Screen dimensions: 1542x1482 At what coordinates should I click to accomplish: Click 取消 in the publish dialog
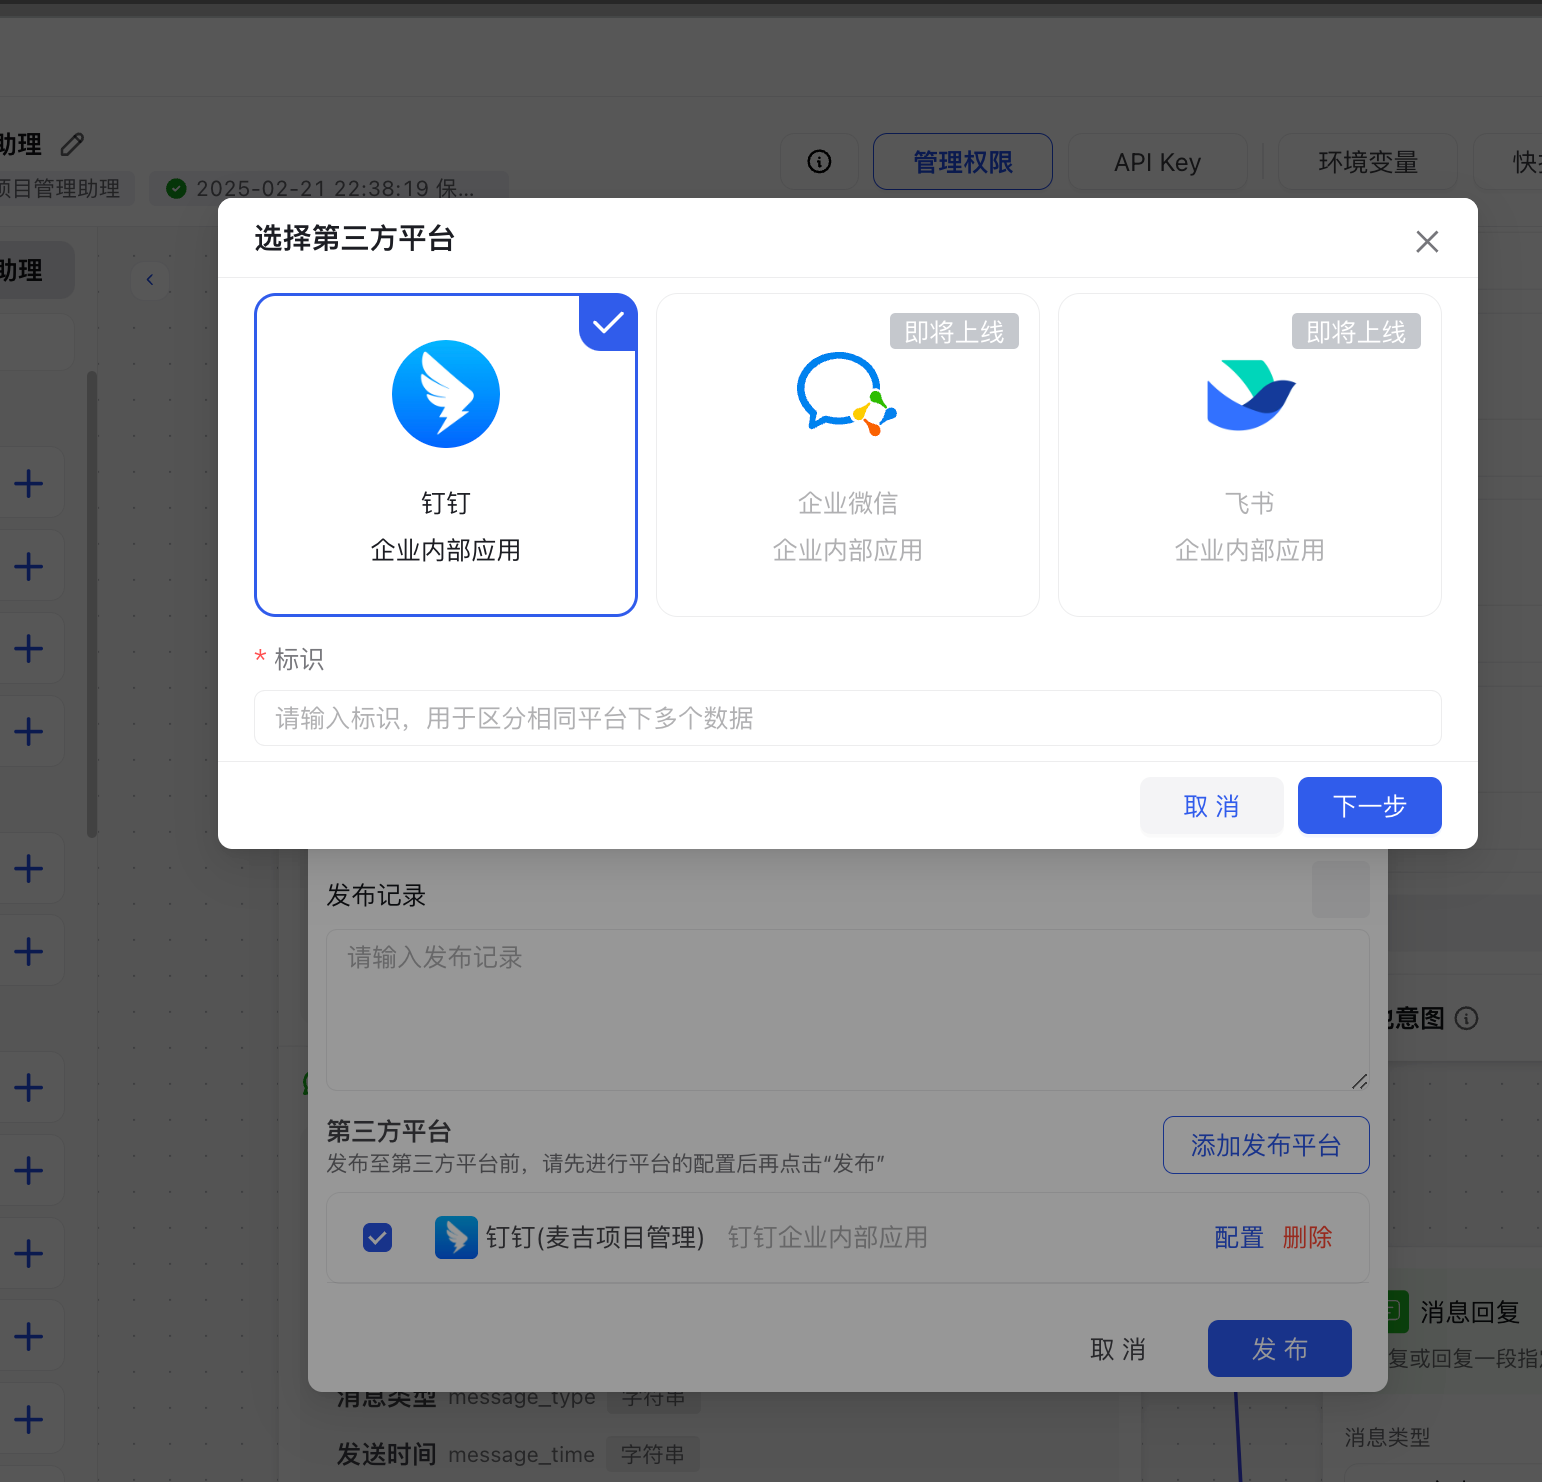[x=1118, y=1349]
